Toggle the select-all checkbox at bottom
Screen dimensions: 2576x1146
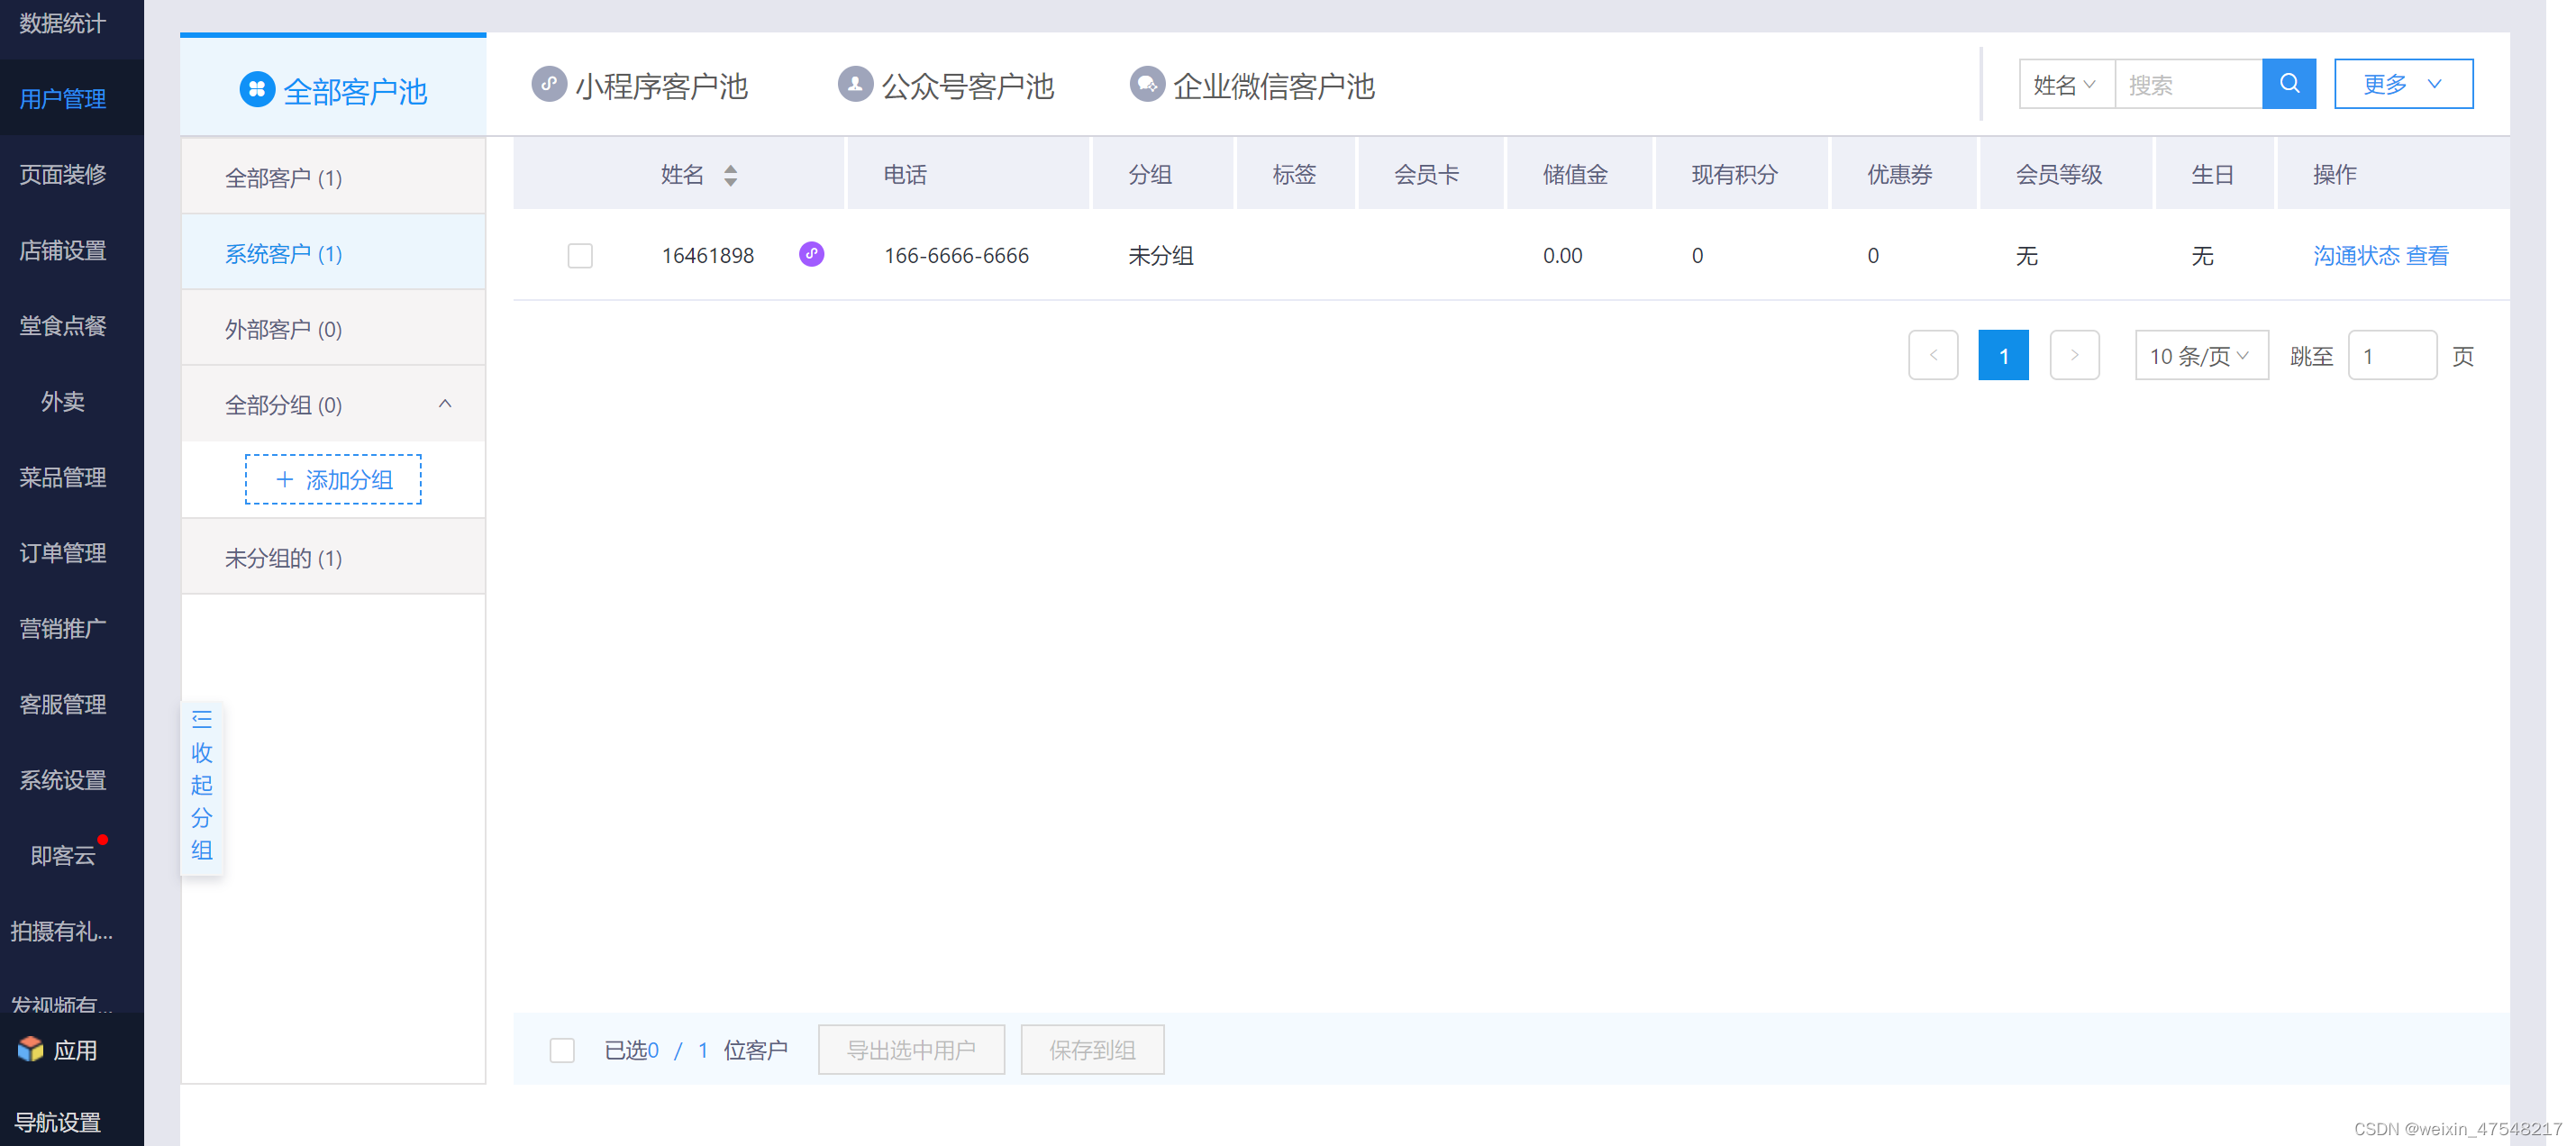562,1050
